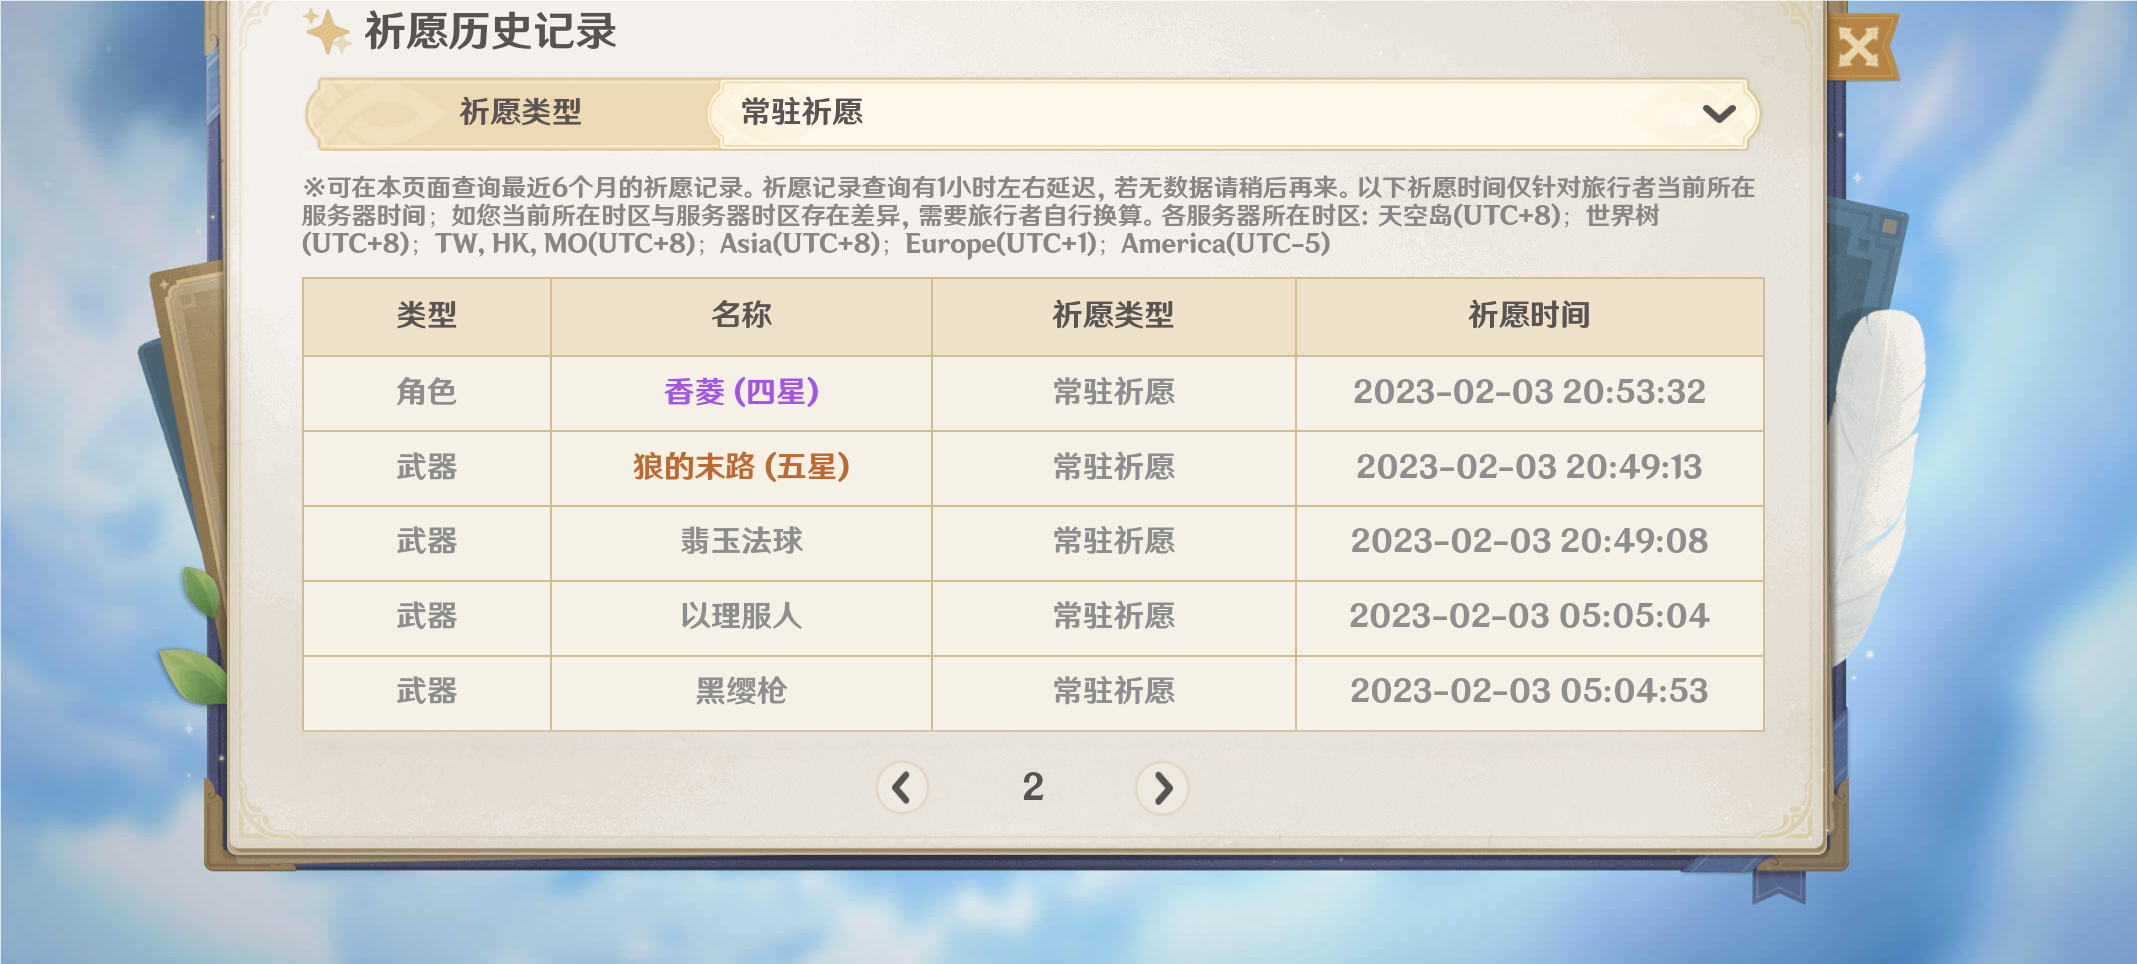Go to the previous page arrow

[902, 788]
